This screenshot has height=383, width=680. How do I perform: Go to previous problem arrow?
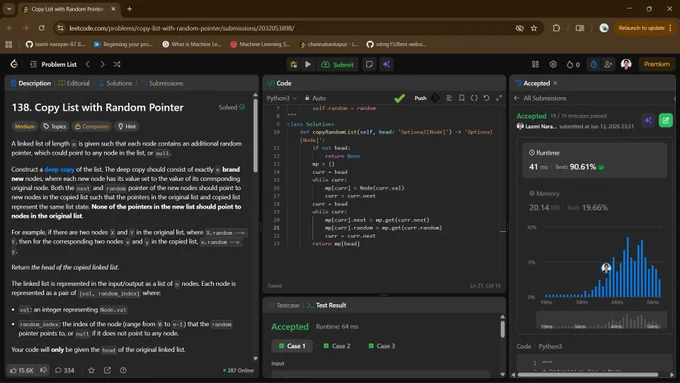(x=88, y=64)
